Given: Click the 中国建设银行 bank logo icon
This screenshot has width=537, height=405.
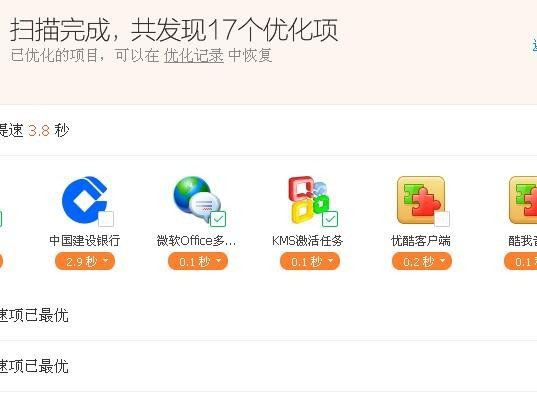Looking at the screenshot, I should tap(85, 200).
